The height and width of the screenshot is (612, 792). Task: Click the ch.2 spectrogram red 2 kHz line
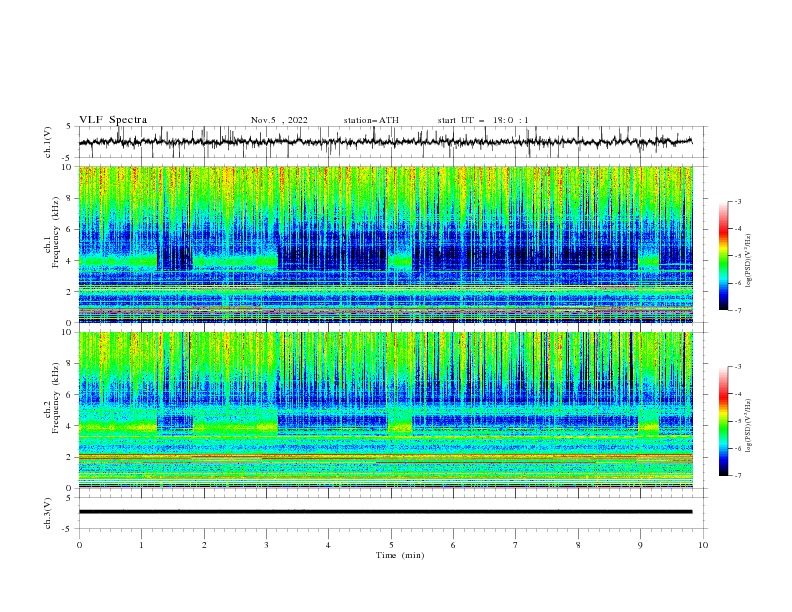[385, 456]
